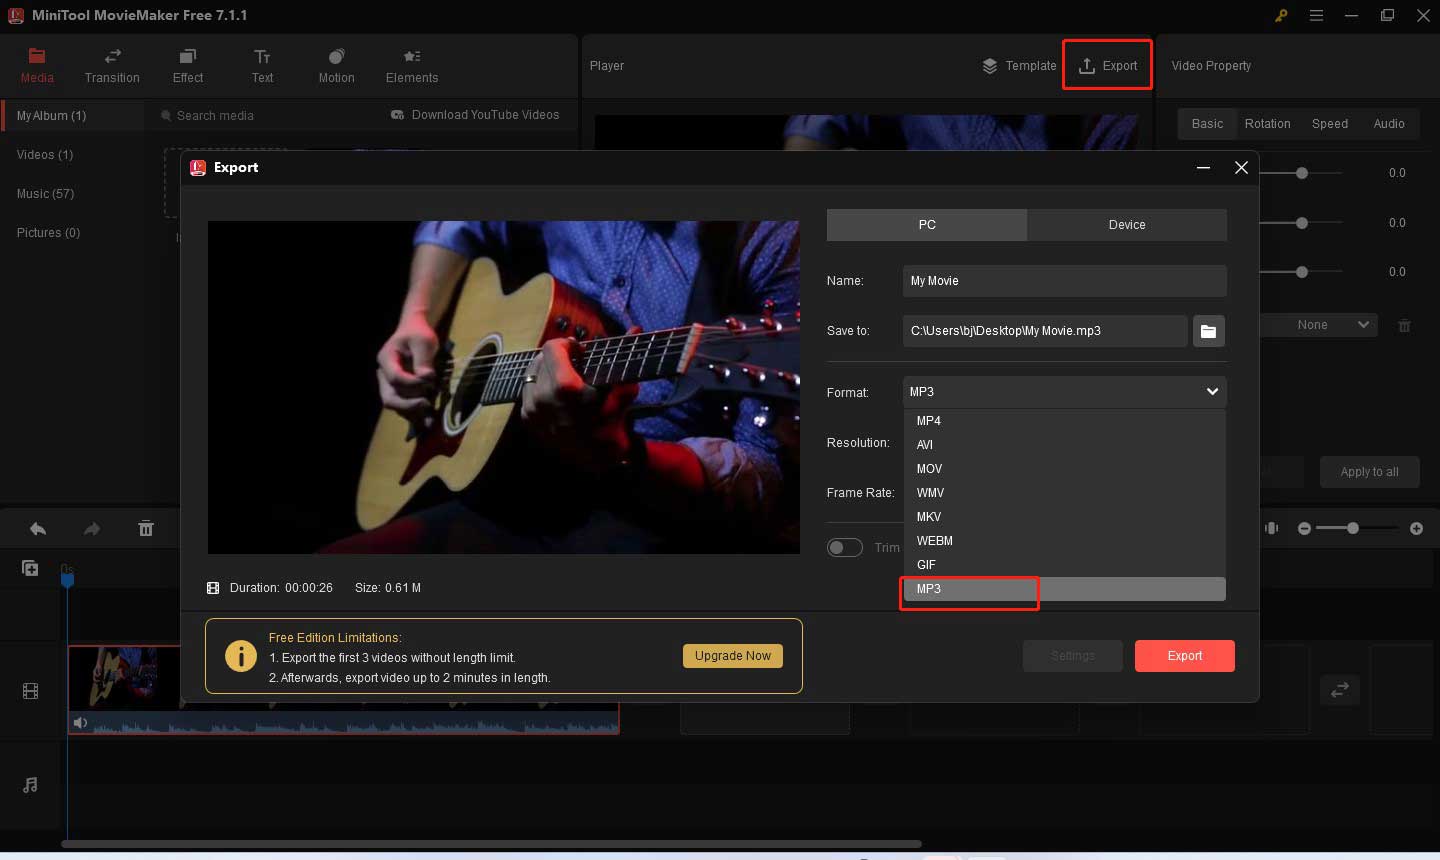The image size is (1440, 860).
Task: Switch to the Device tab
Action: click(x=1127, y=224)
